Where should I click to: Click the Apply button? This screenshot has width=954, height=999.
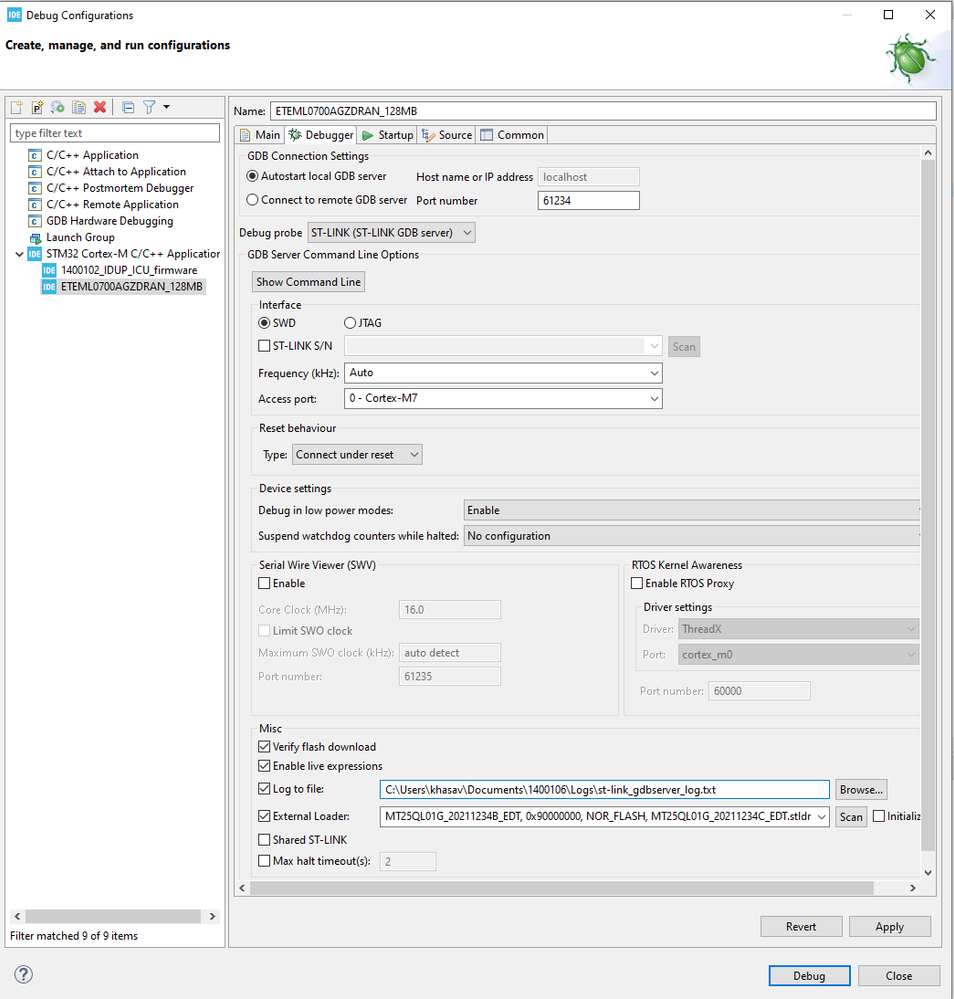click(x=890, y=926)
